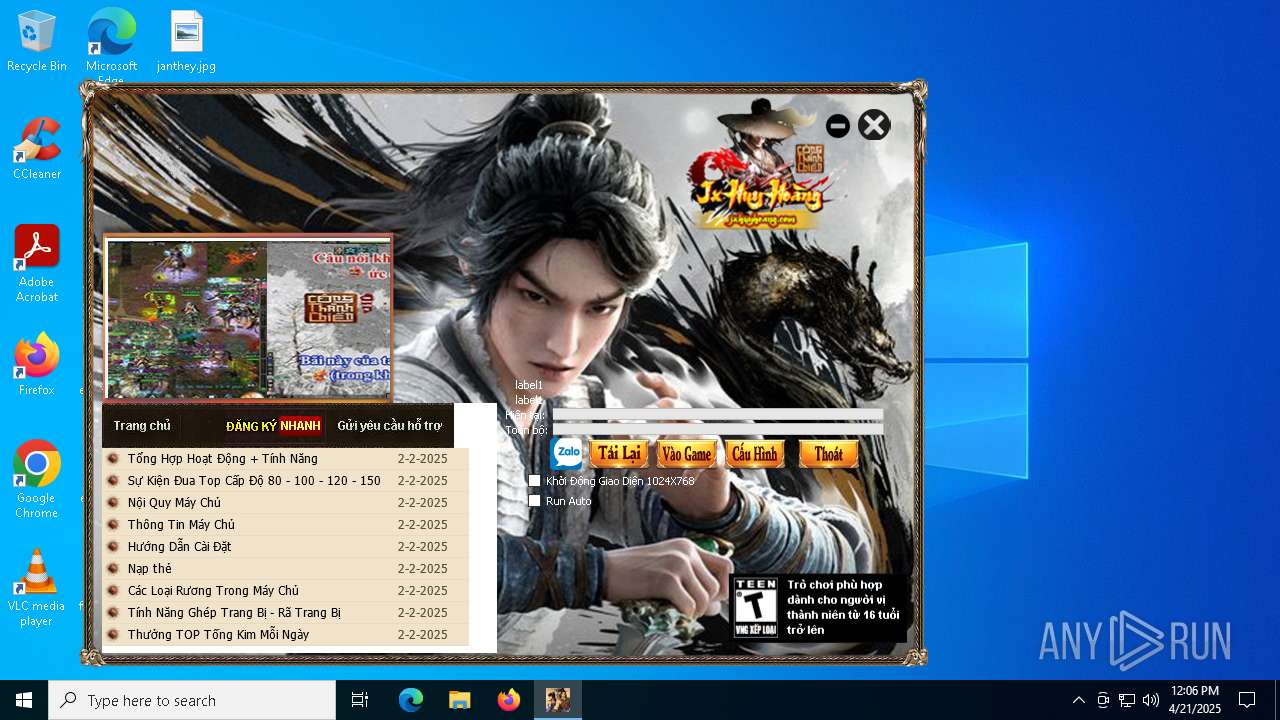The height and width of the screenshot is (720, 1280).
Task: Click bullet icon beside Nạp thẻ
Action: [x=113, y=569]
